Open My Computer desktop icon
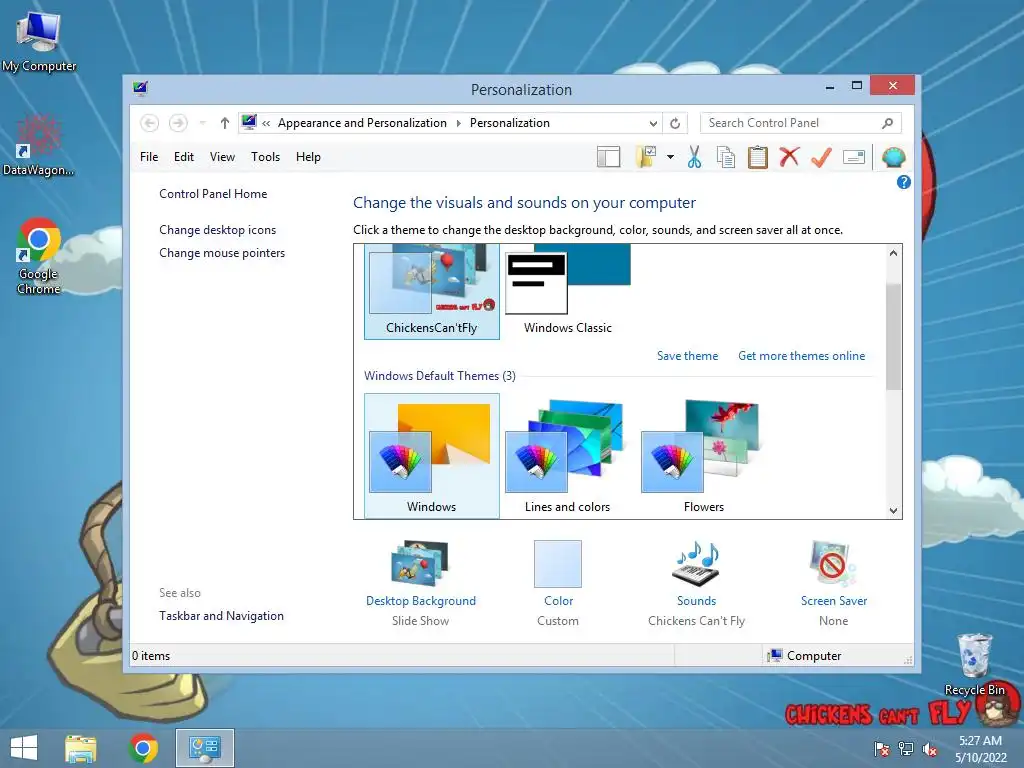Image resolution: width=1024 pixels, height=768 pixels. (39, 40)
